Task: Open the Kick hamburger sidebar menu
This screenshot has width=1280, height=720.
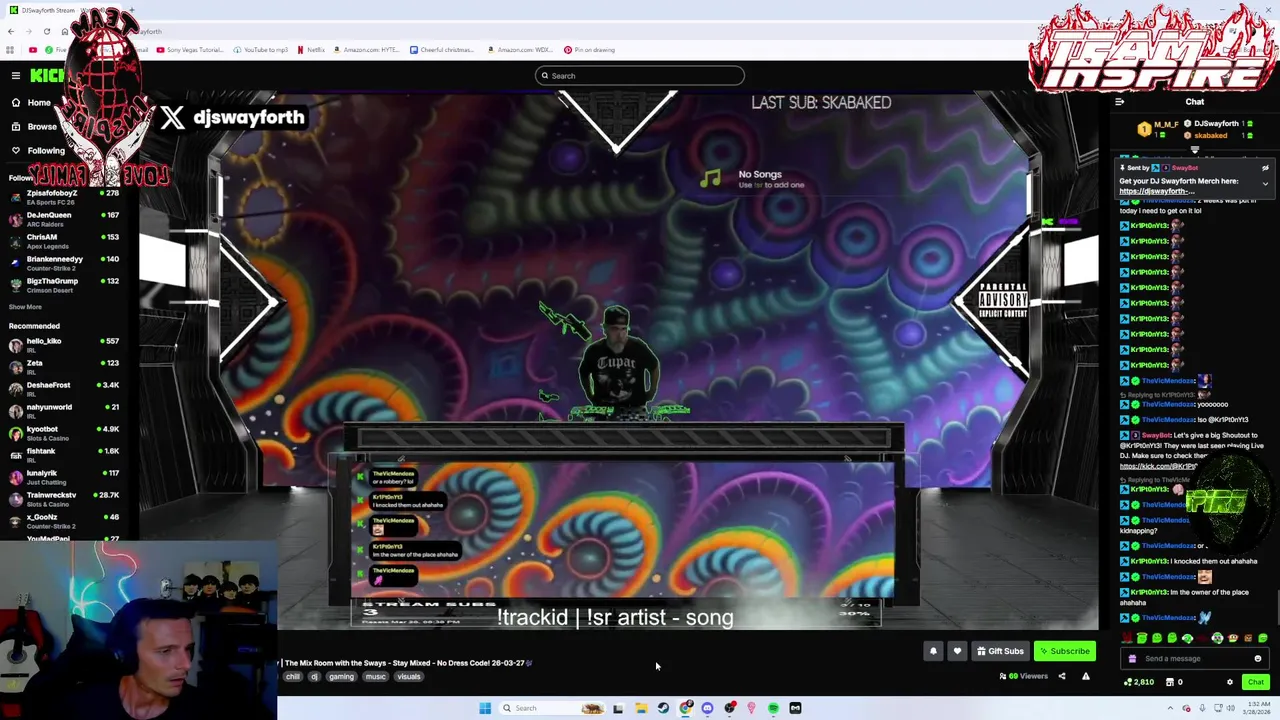Action: tap(15, 76)
